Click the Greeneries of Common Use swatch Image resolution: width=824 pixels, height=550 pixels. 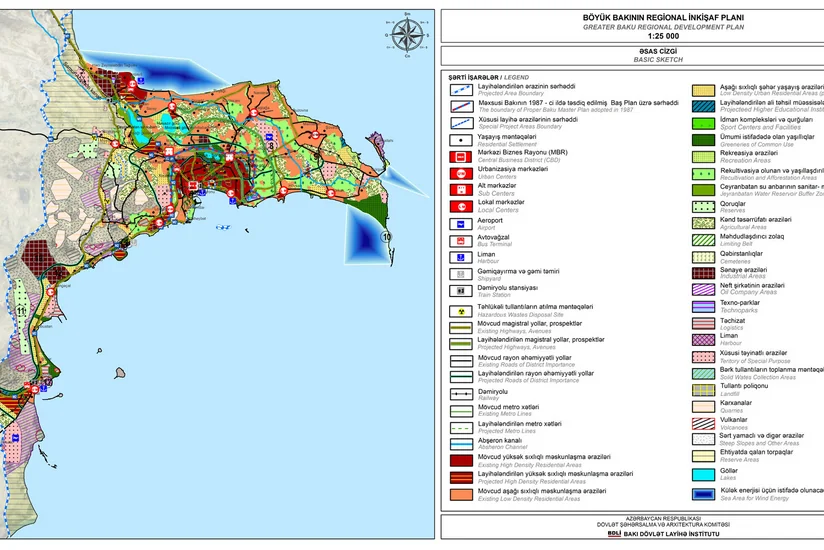point(703,140)
